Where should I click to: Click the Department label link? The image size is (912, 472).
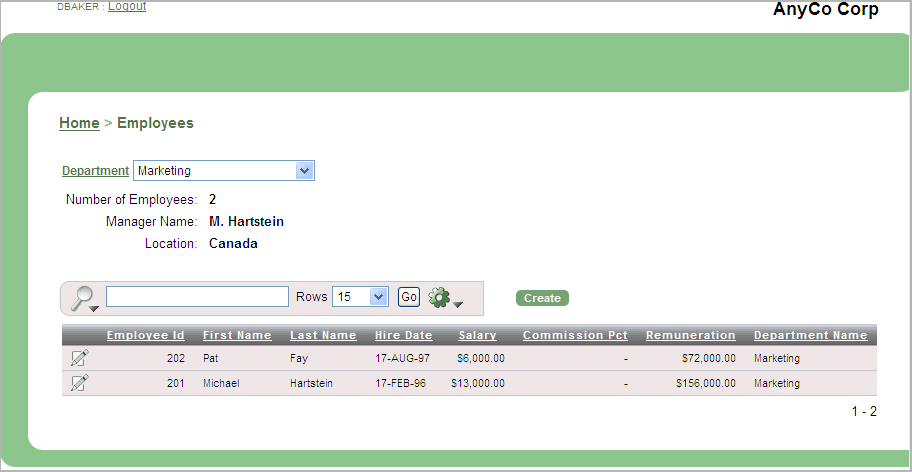click(95, 171)
